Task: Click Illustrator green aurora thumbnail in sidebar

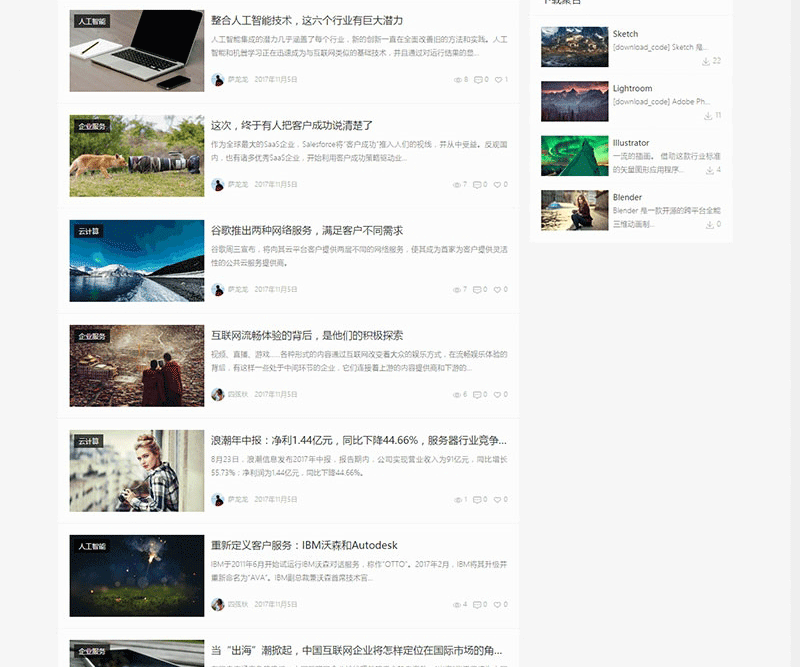Action: coord(574,156)
